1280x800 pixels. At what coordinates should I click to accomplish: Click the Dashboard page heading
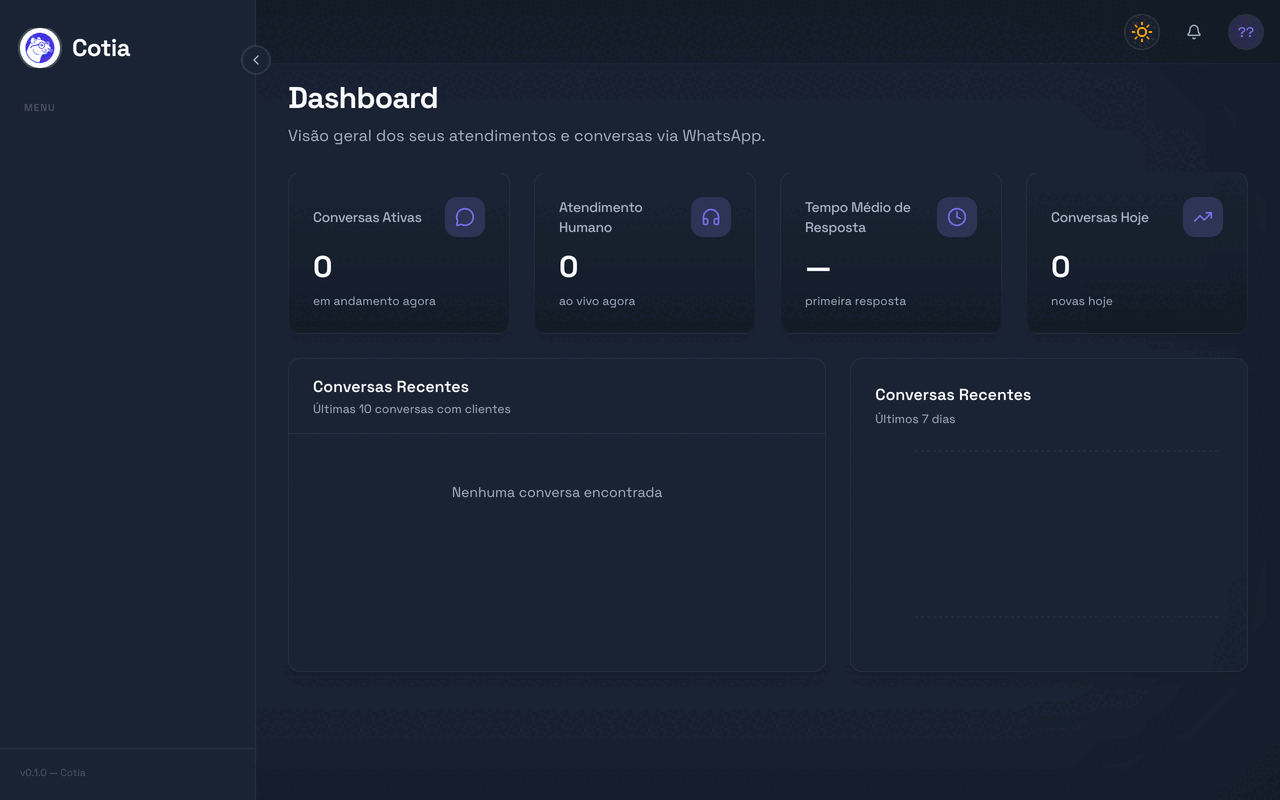(363, 98)
